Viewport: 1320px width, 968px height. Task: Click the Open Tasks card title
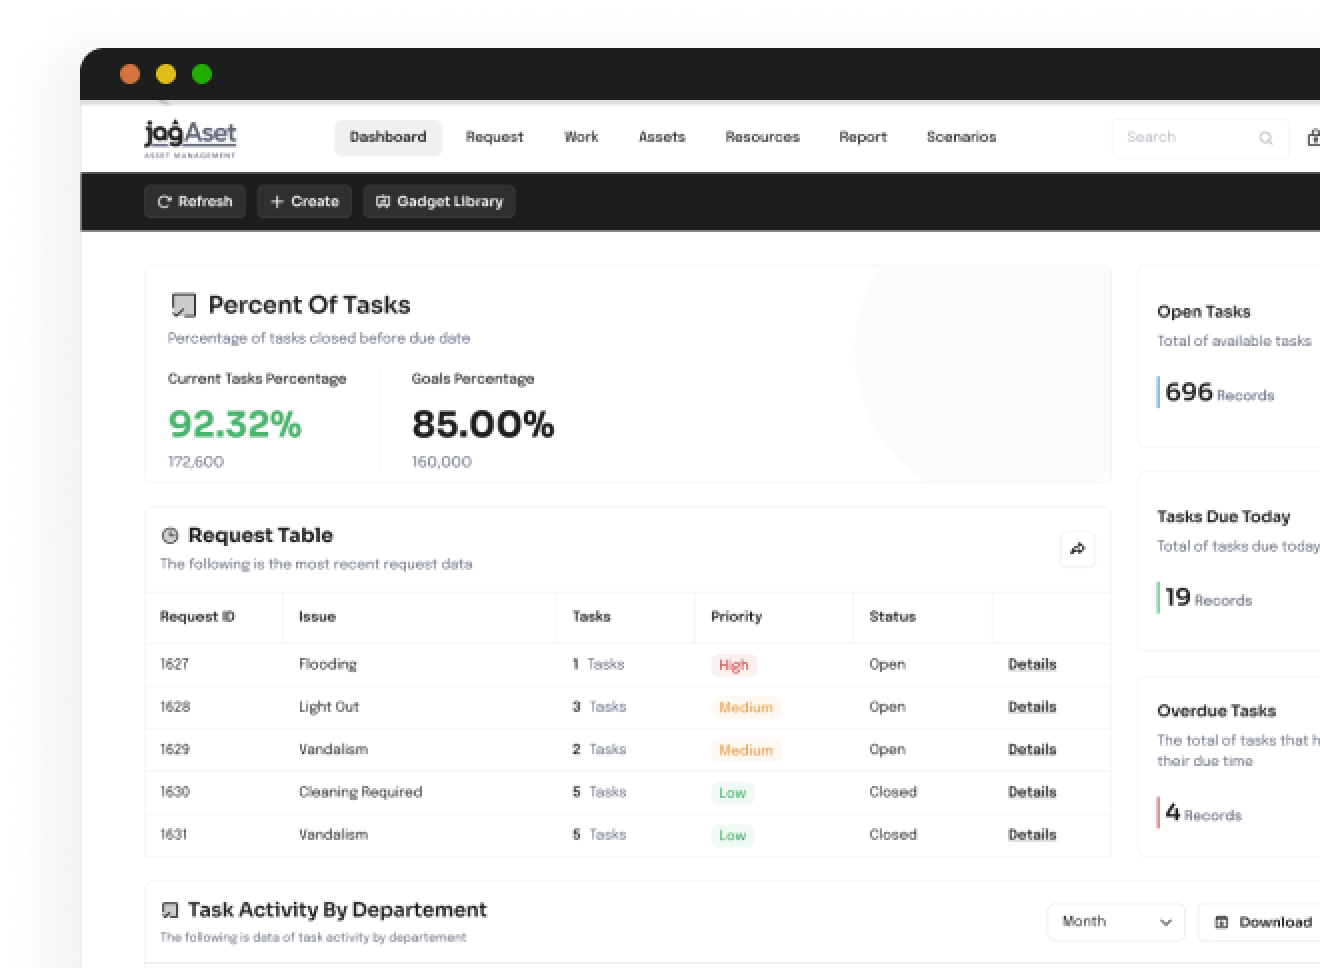coord(1203,312)
